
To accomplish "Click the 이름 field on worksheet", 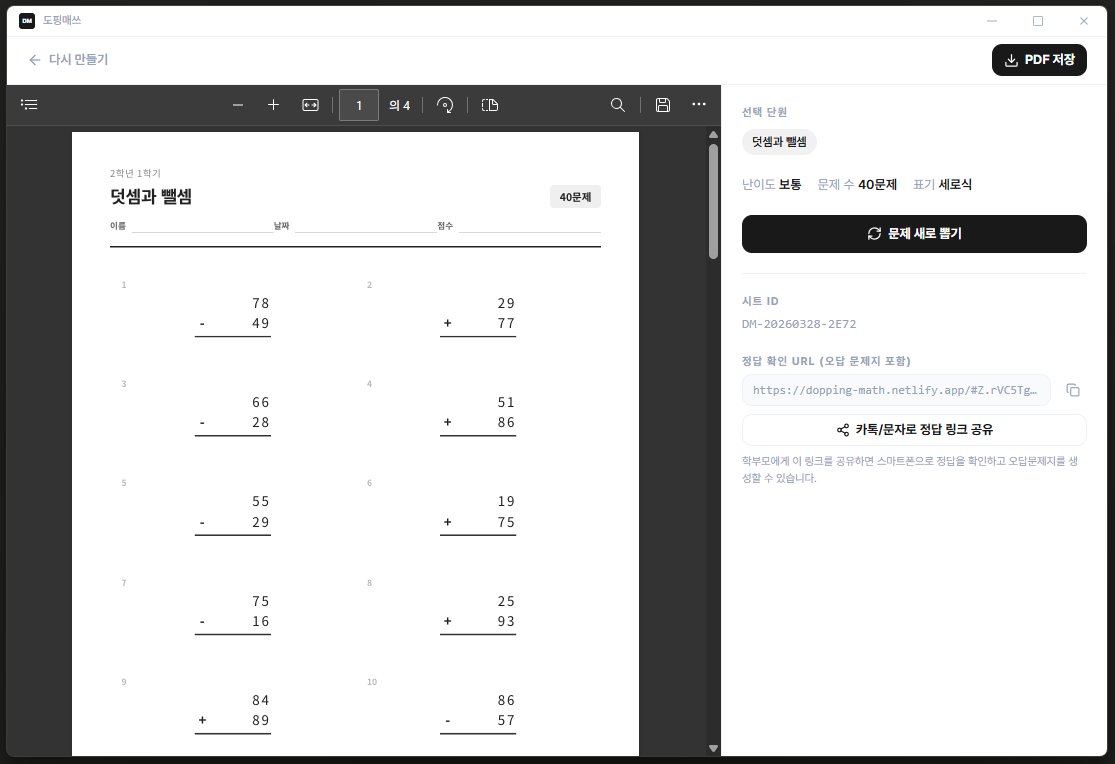I will 191,226.
